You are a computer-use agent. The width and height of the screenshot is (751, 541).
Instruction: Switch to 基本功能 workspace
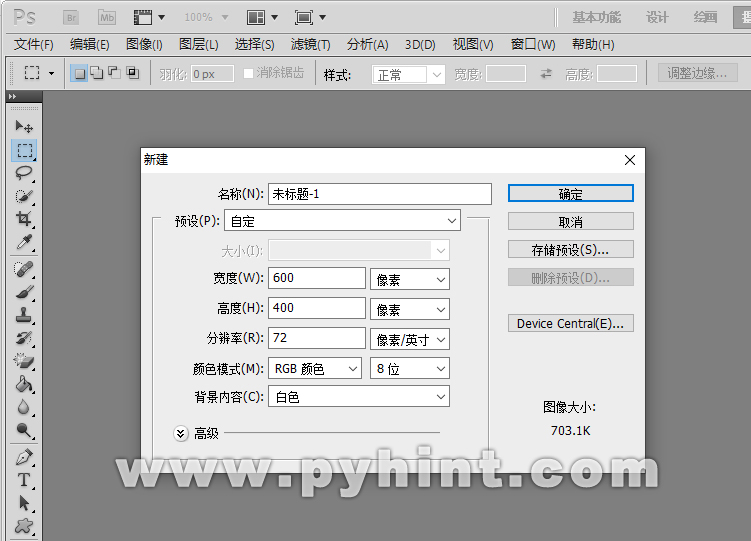tap(597, 18)
